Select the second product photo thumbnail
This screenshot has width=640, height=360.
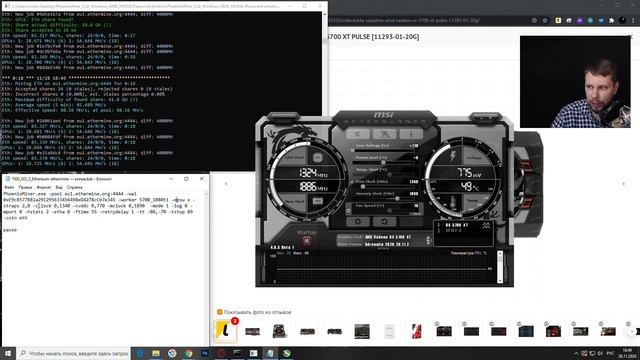tap(253, 331)
